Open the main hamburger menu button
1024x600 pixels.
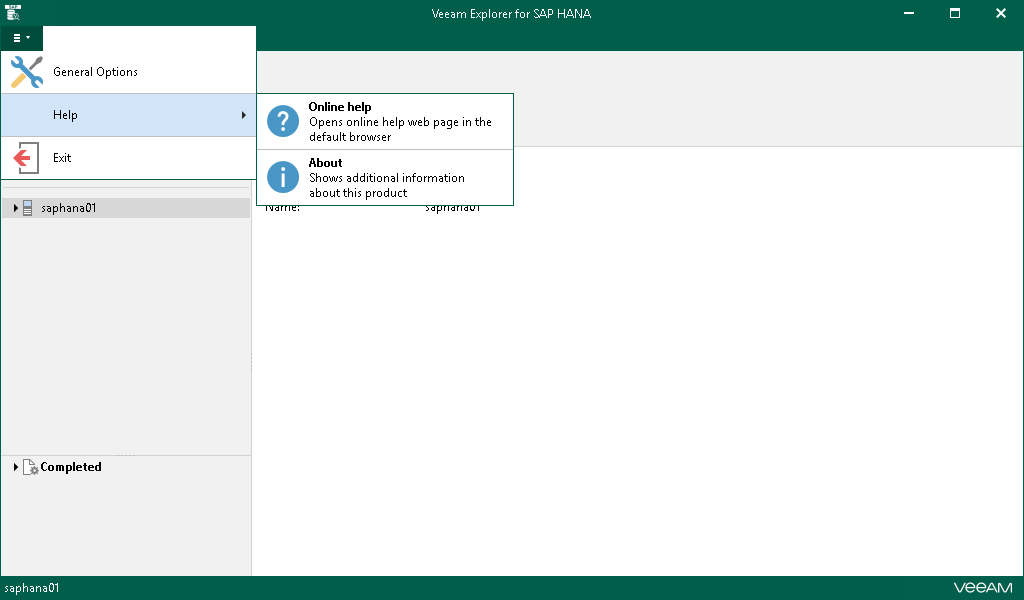[x=22, y=38]
